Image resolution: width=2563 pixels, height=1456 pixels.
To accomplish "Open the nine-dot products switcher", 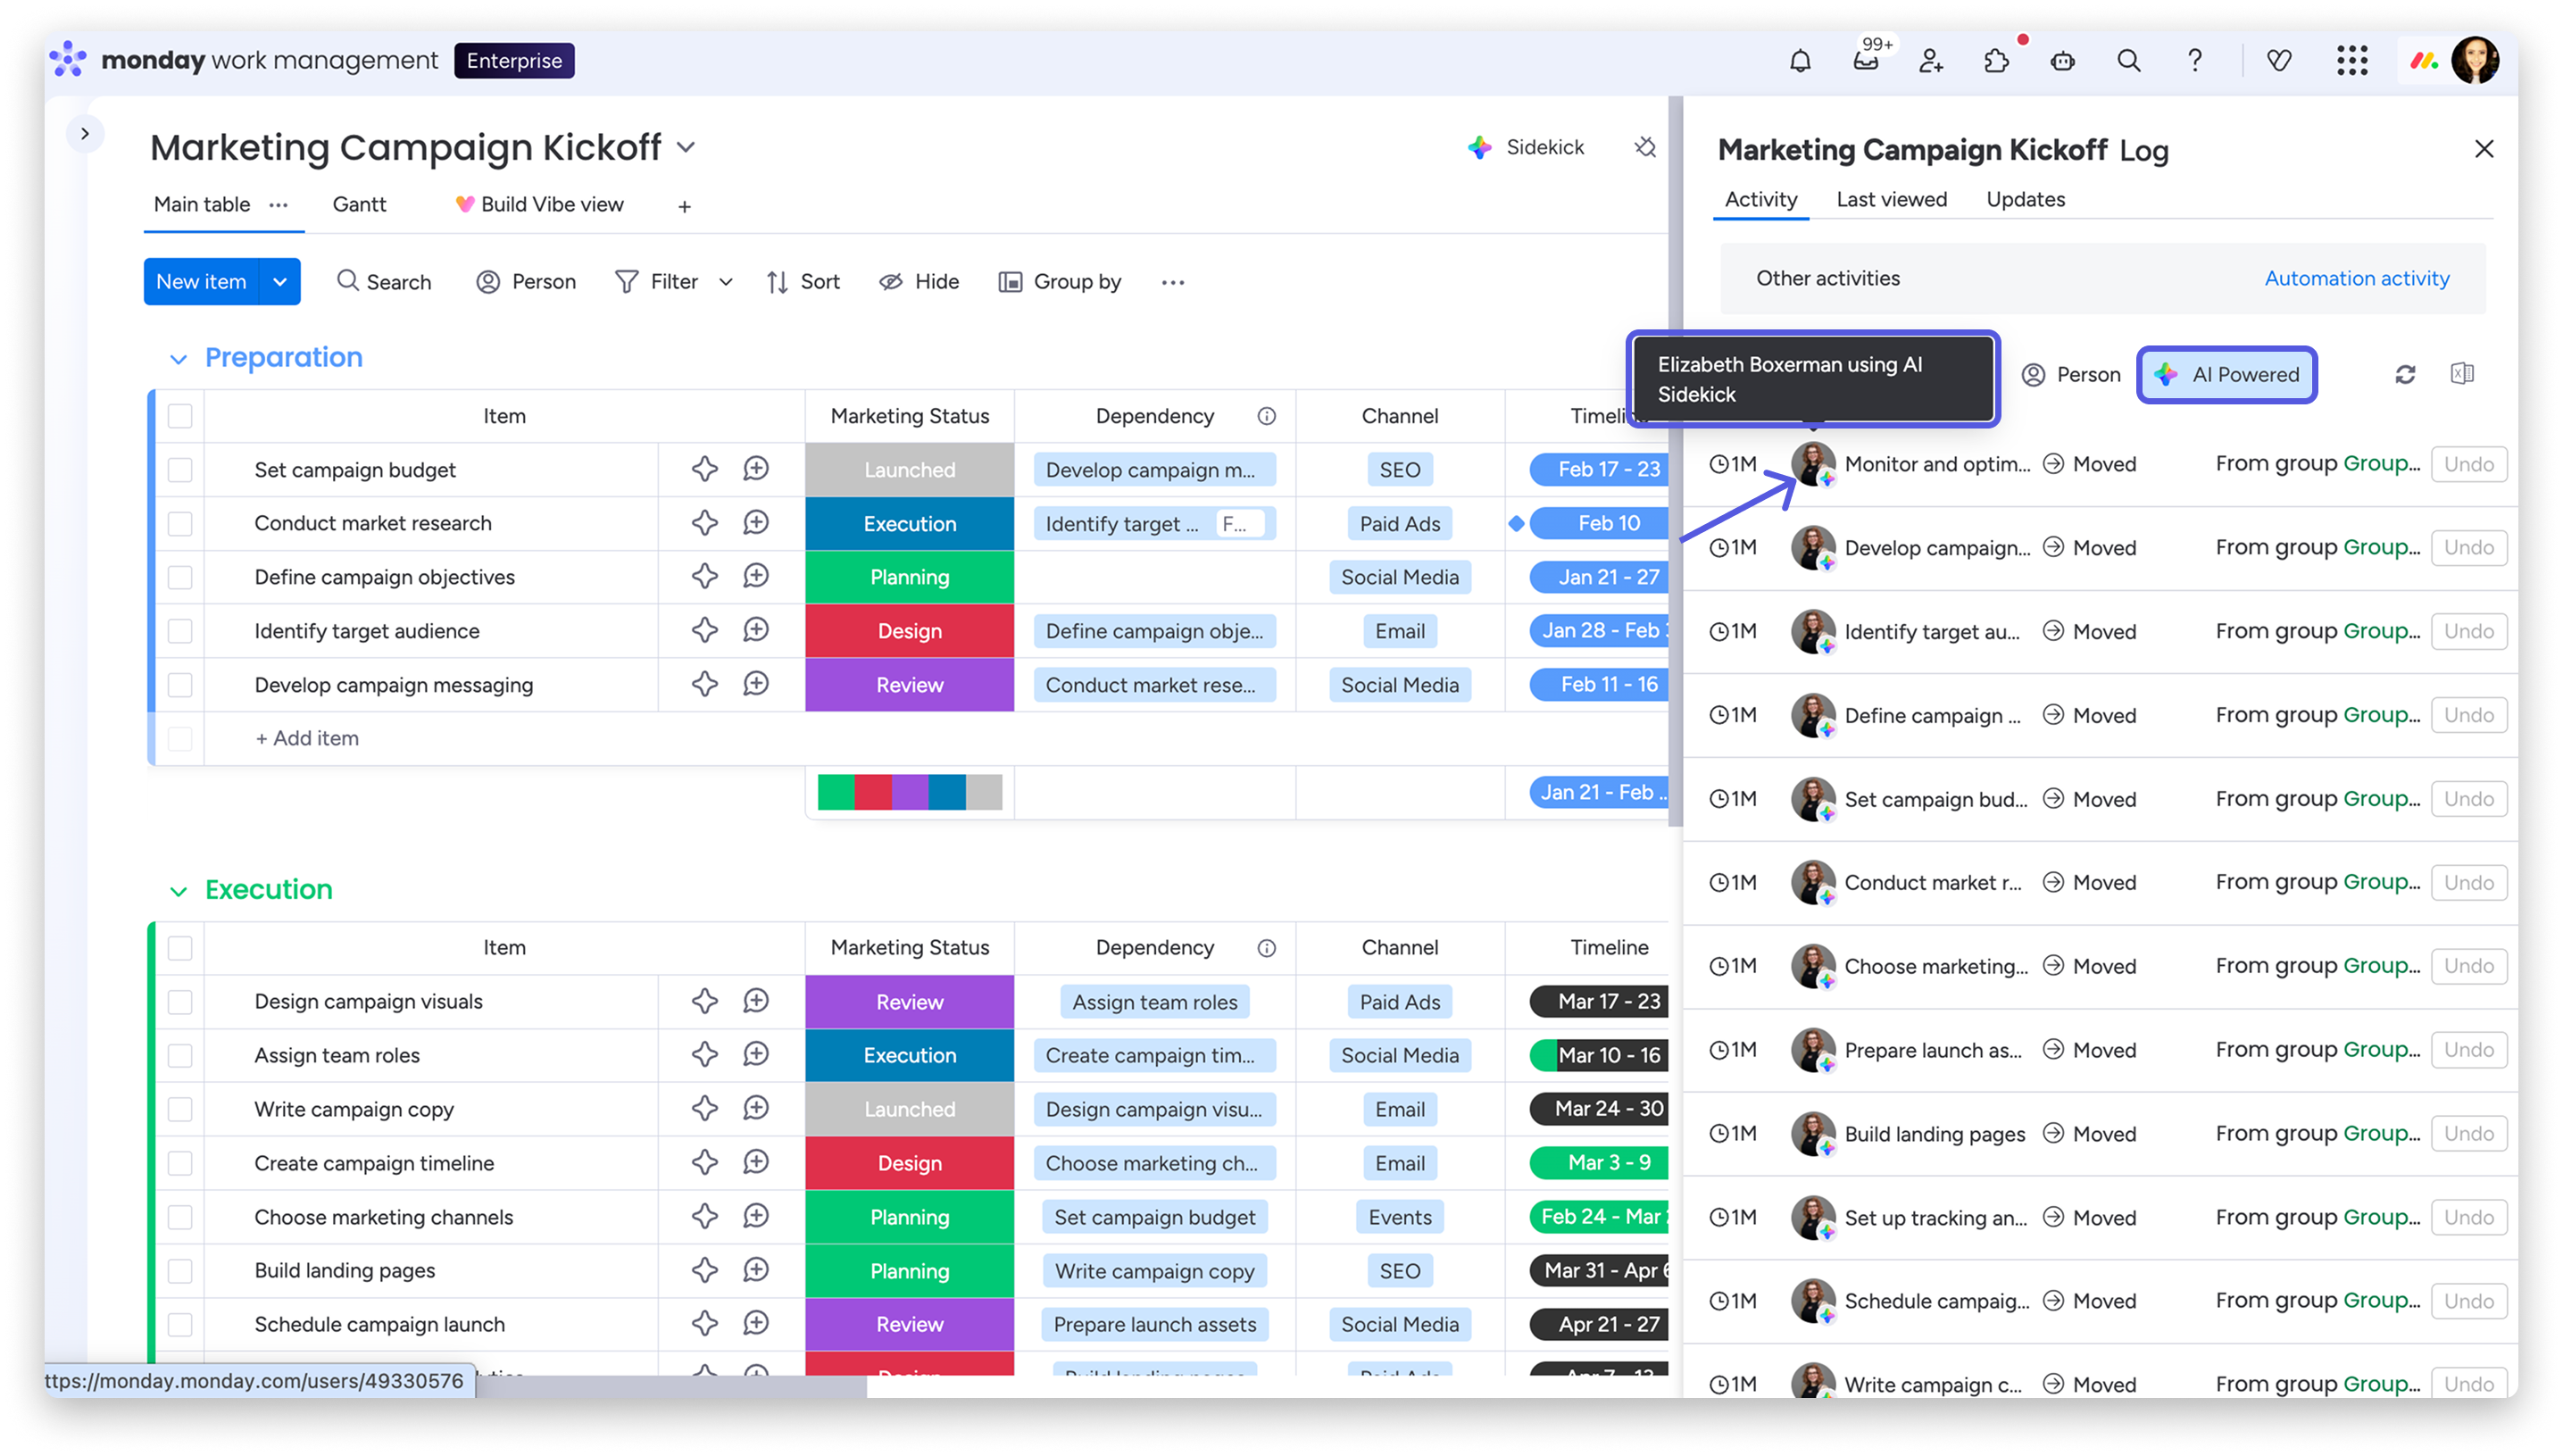I will coord(2352,61).
